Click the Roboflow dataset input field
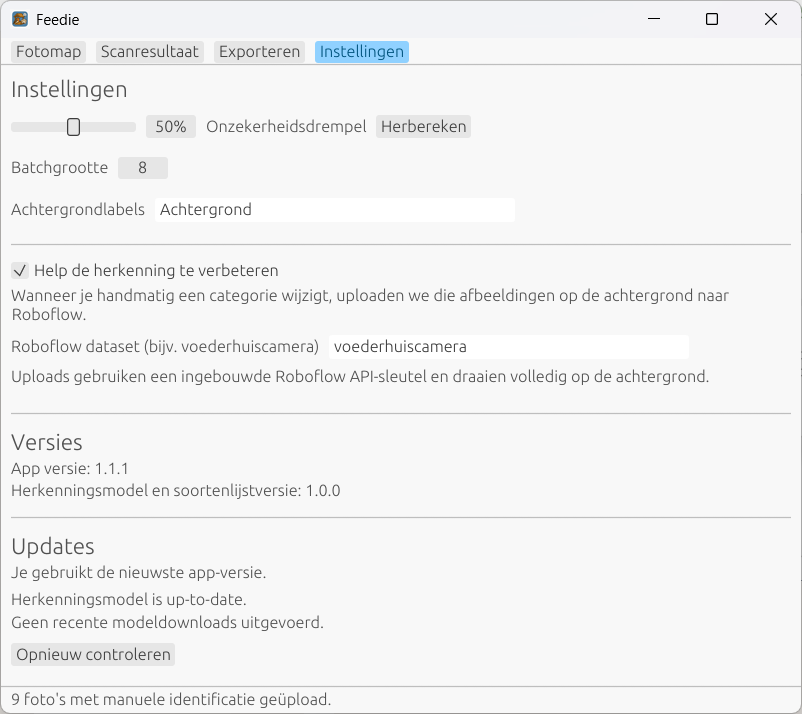 pyautogui.click(x=508, y=347)
